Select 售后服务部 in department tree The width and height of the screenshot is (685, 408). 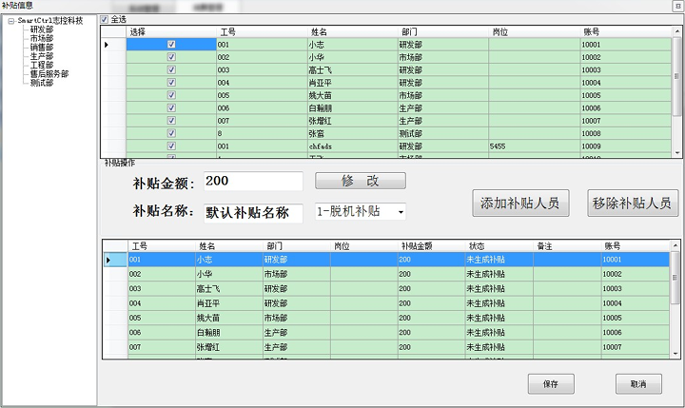(49, 74)
